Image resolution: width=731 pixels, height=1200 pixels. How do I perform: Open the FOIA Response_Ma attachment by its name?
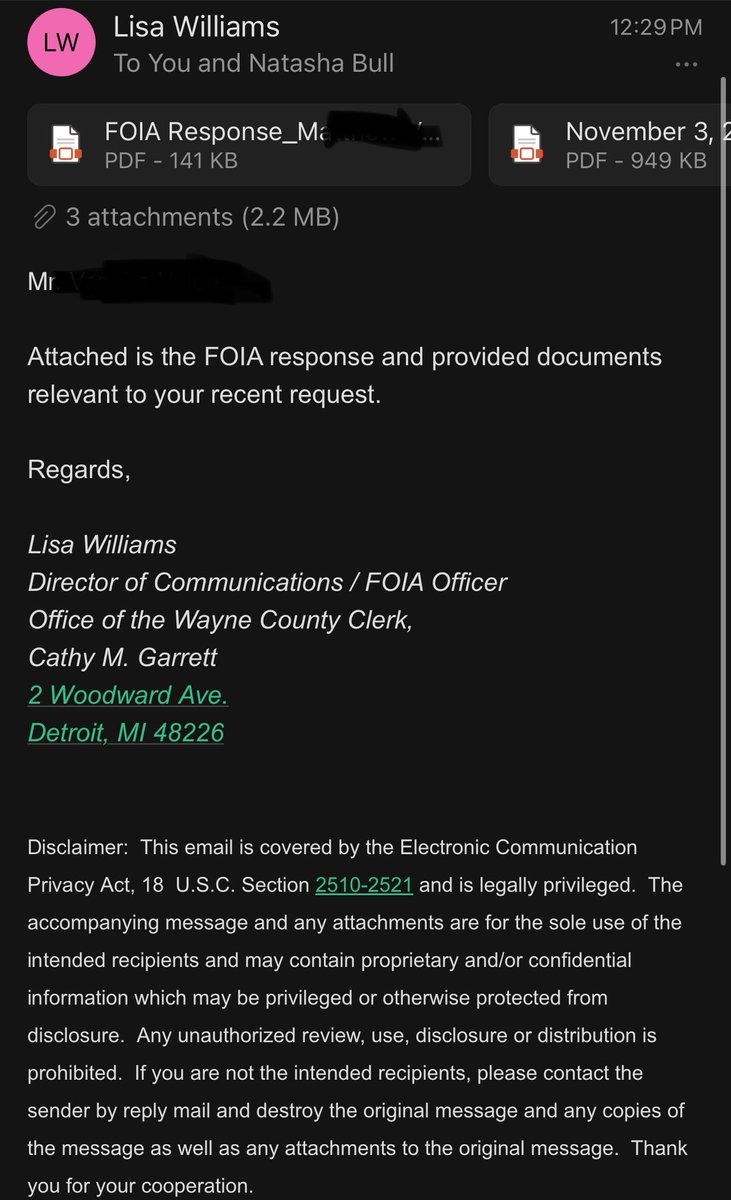tap(272, 131)
